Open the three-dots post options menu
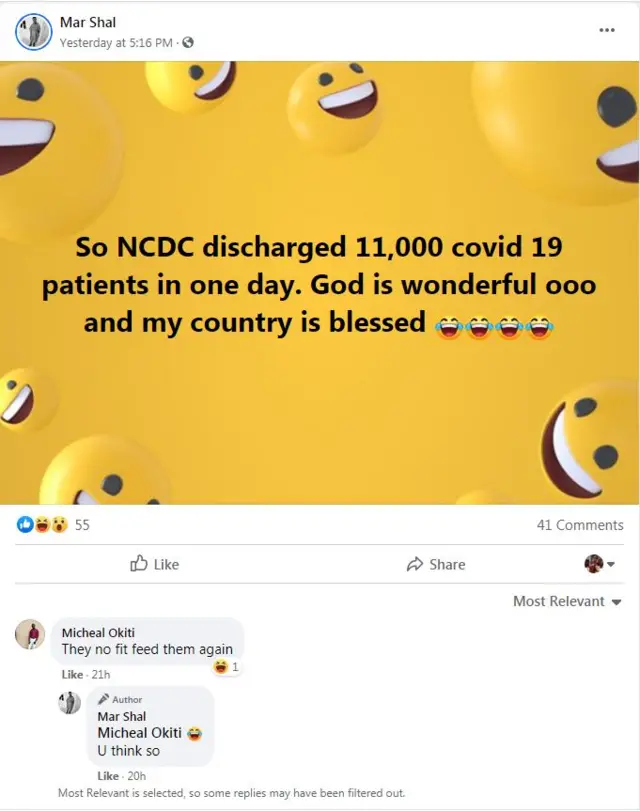Image resolution: width=640 pixels, height=811 pixels. (607, 30)
